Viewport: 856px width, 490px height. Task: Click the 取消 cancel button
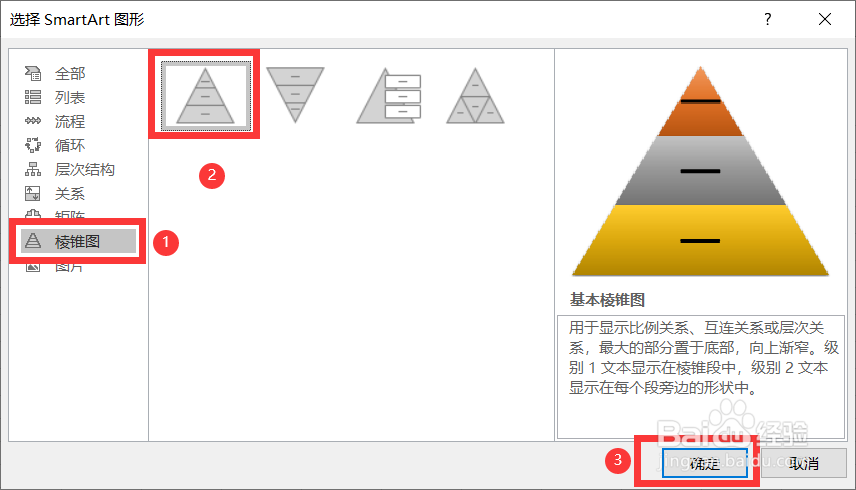[804, 463]
